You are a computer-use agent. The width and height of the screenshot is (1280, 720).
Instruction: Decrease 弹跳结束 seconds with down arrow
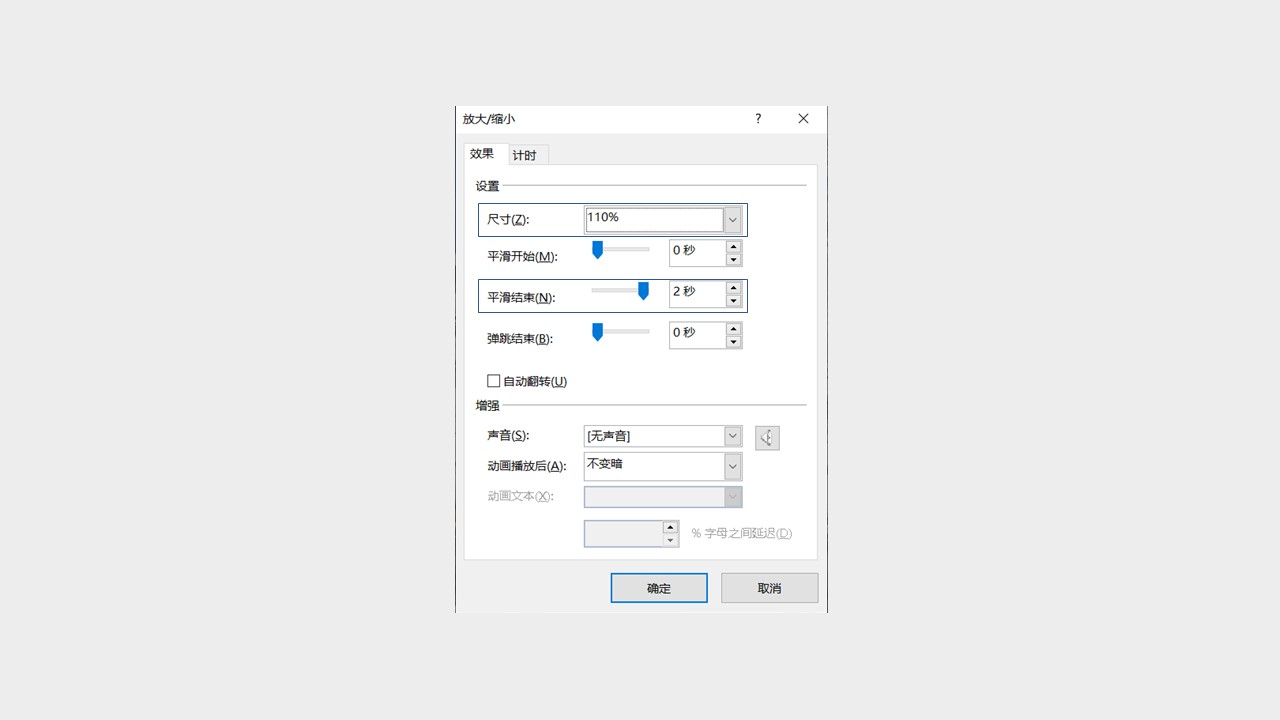[733, 342]
